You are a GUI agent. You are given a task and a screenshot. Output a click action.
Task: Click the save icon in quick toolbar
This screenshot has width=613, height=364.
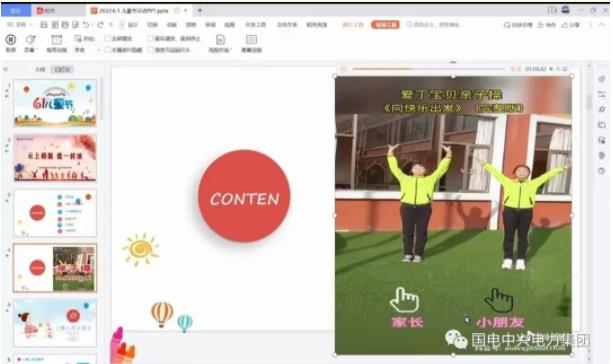[x=44, y=25]
